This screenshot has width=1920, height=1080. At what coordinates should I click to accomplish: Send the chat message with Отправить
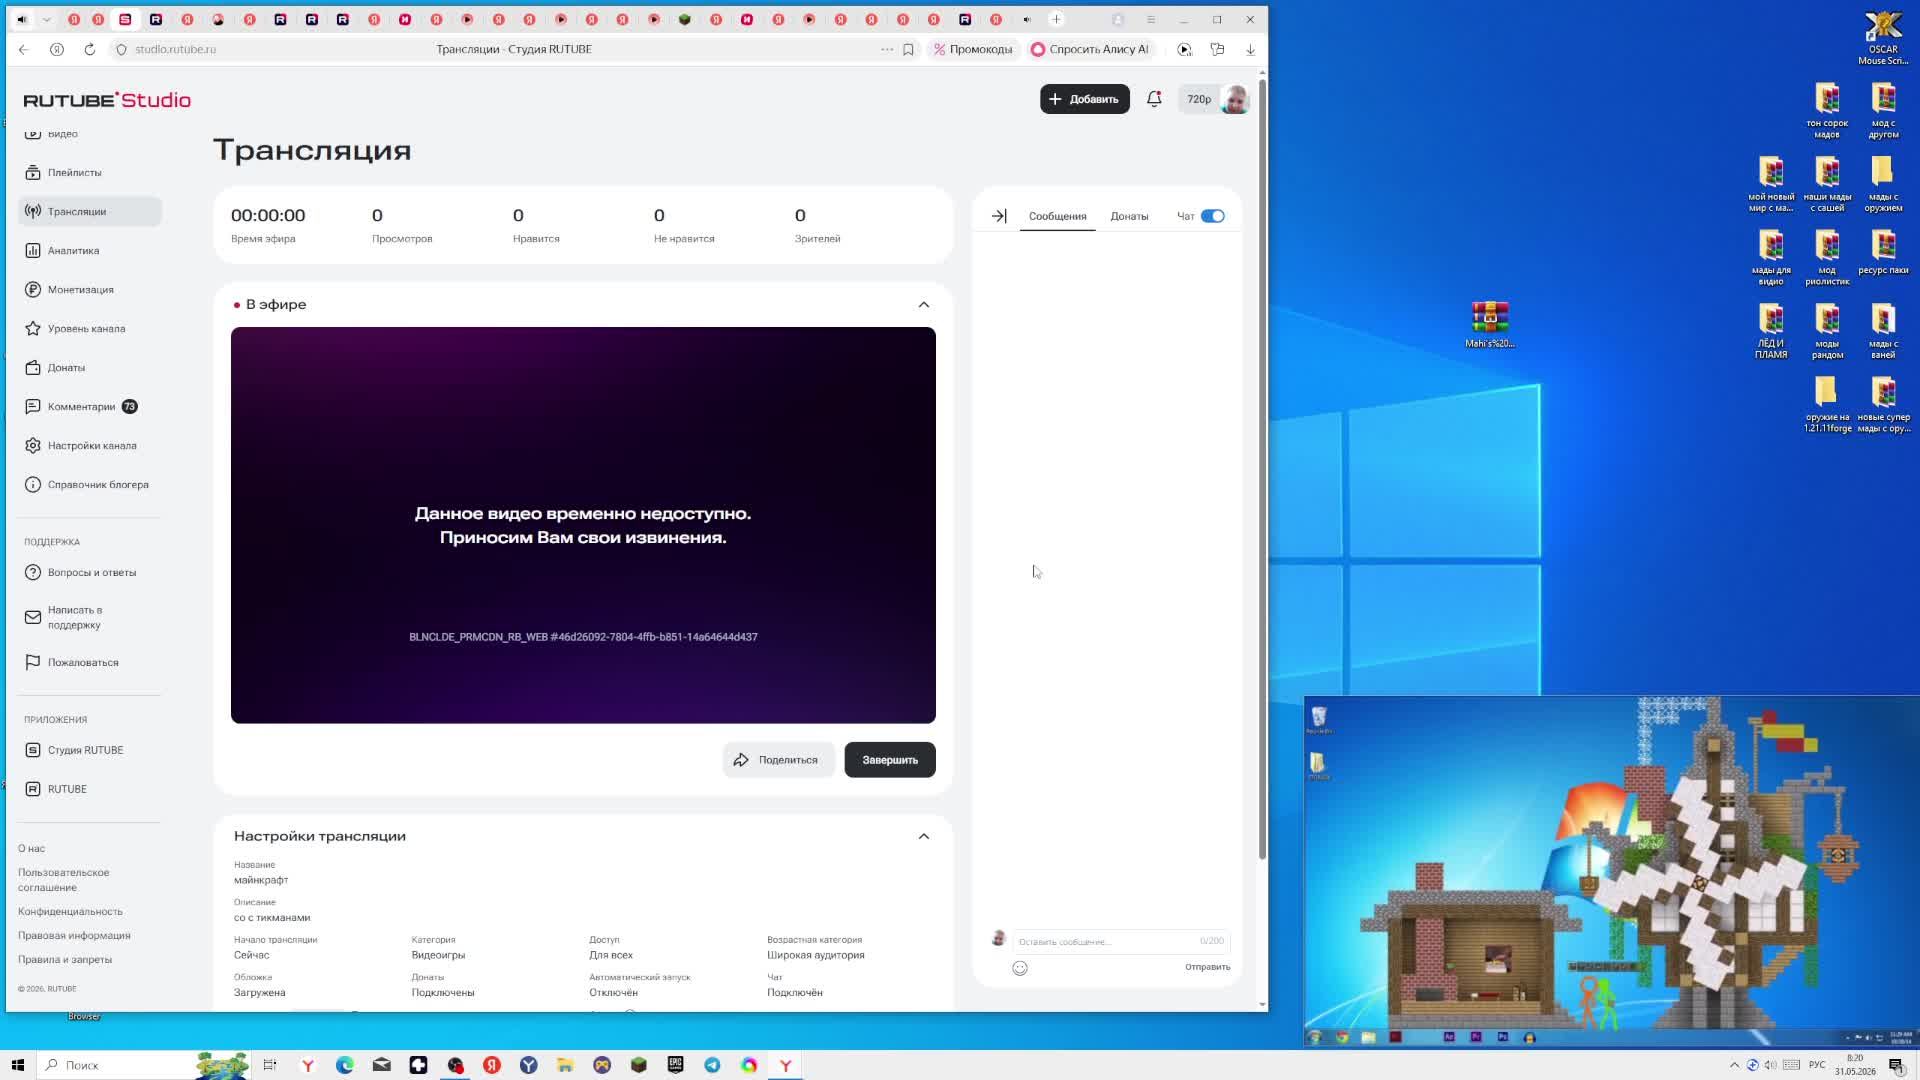pyautogui.click(x=1208, y=967)
